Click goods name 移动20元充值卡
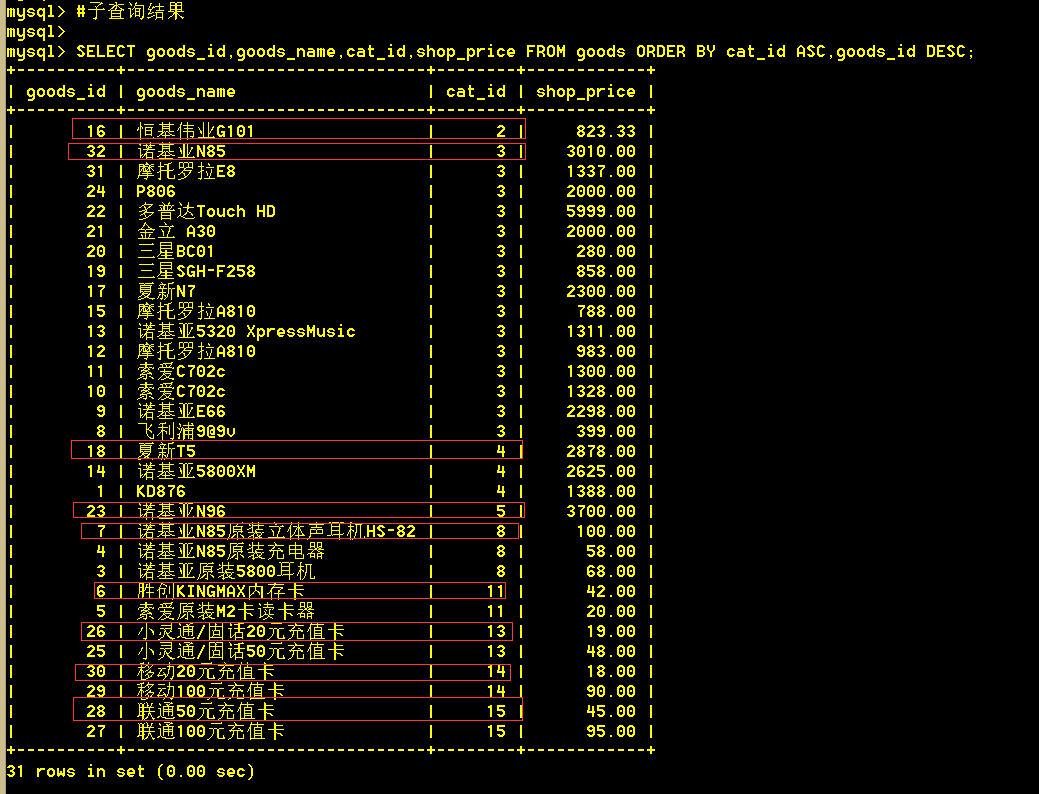The height and width of the screenshot is (794, 1039). [205, 671]
